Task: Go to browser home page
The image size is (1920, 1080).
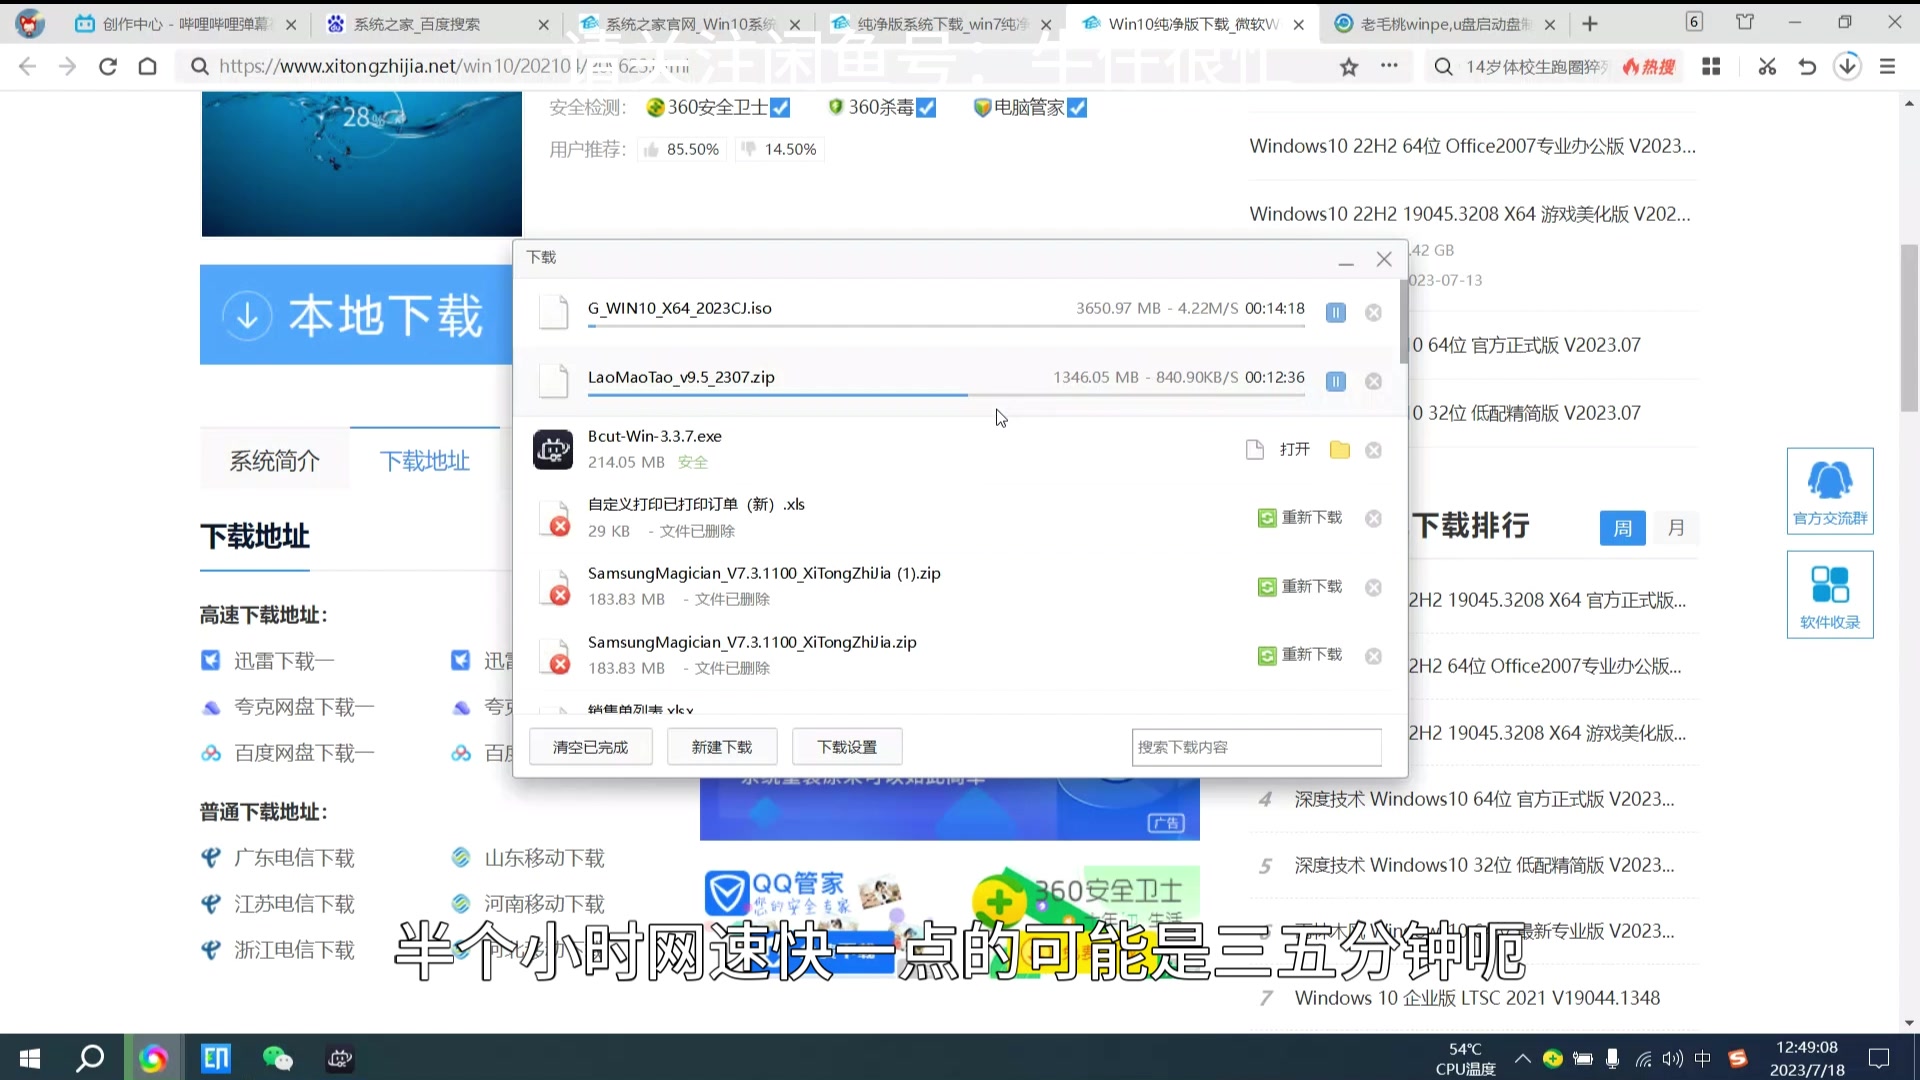Action: coord(147,66)
